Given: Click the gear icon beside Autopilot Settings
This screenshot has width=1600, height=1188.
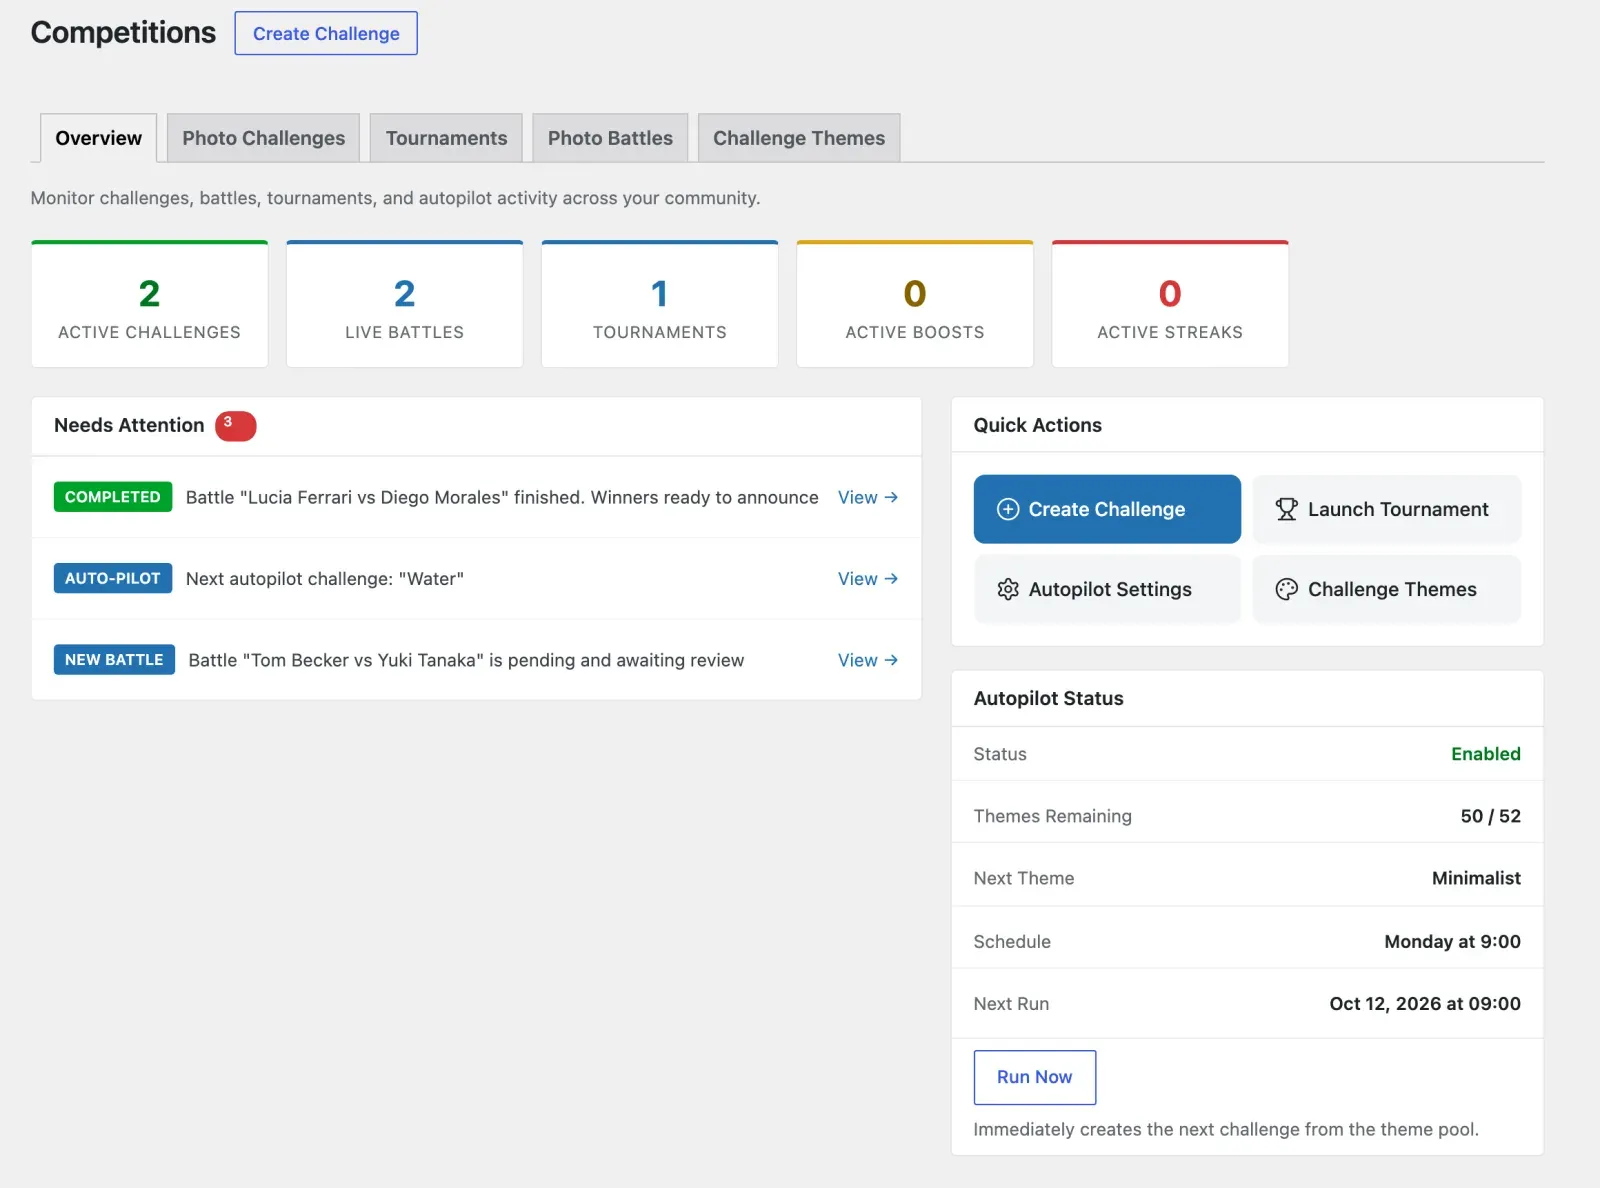Looking at the screenshot, I should pyautogui.click(x=1008, y=589).
